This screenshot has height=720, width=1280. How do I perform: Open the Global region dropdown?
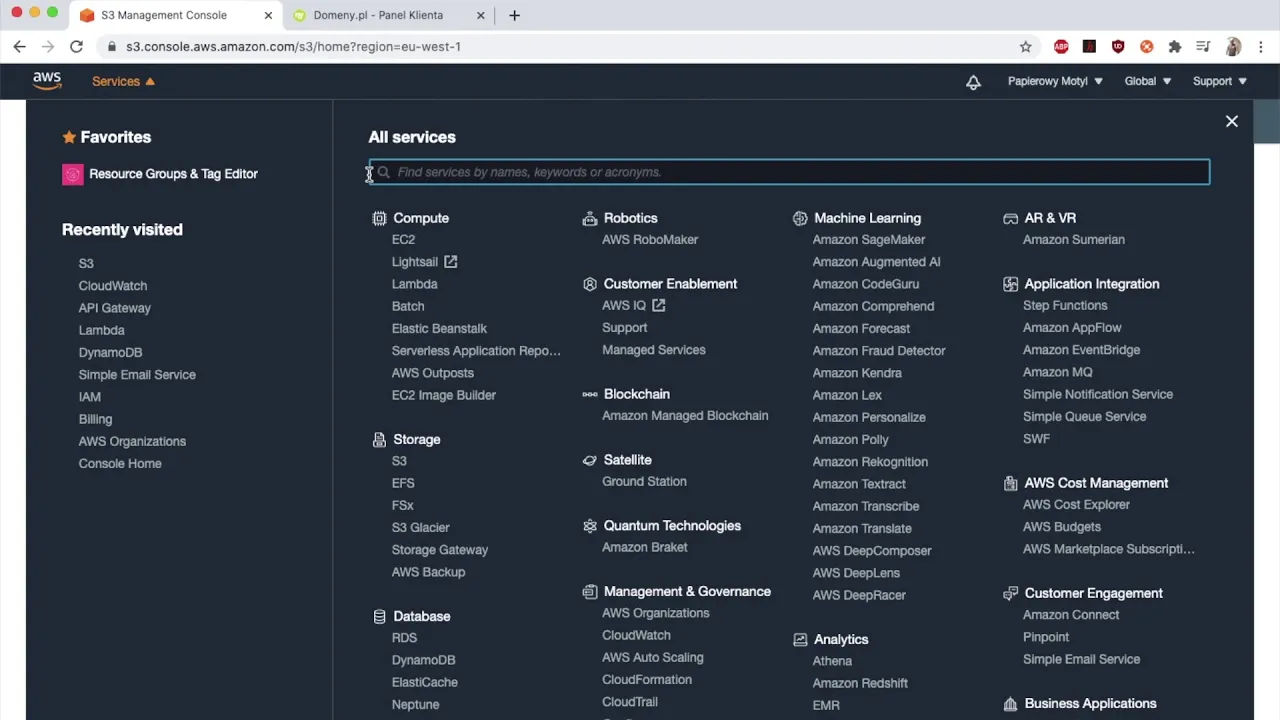click(1148, 81)
